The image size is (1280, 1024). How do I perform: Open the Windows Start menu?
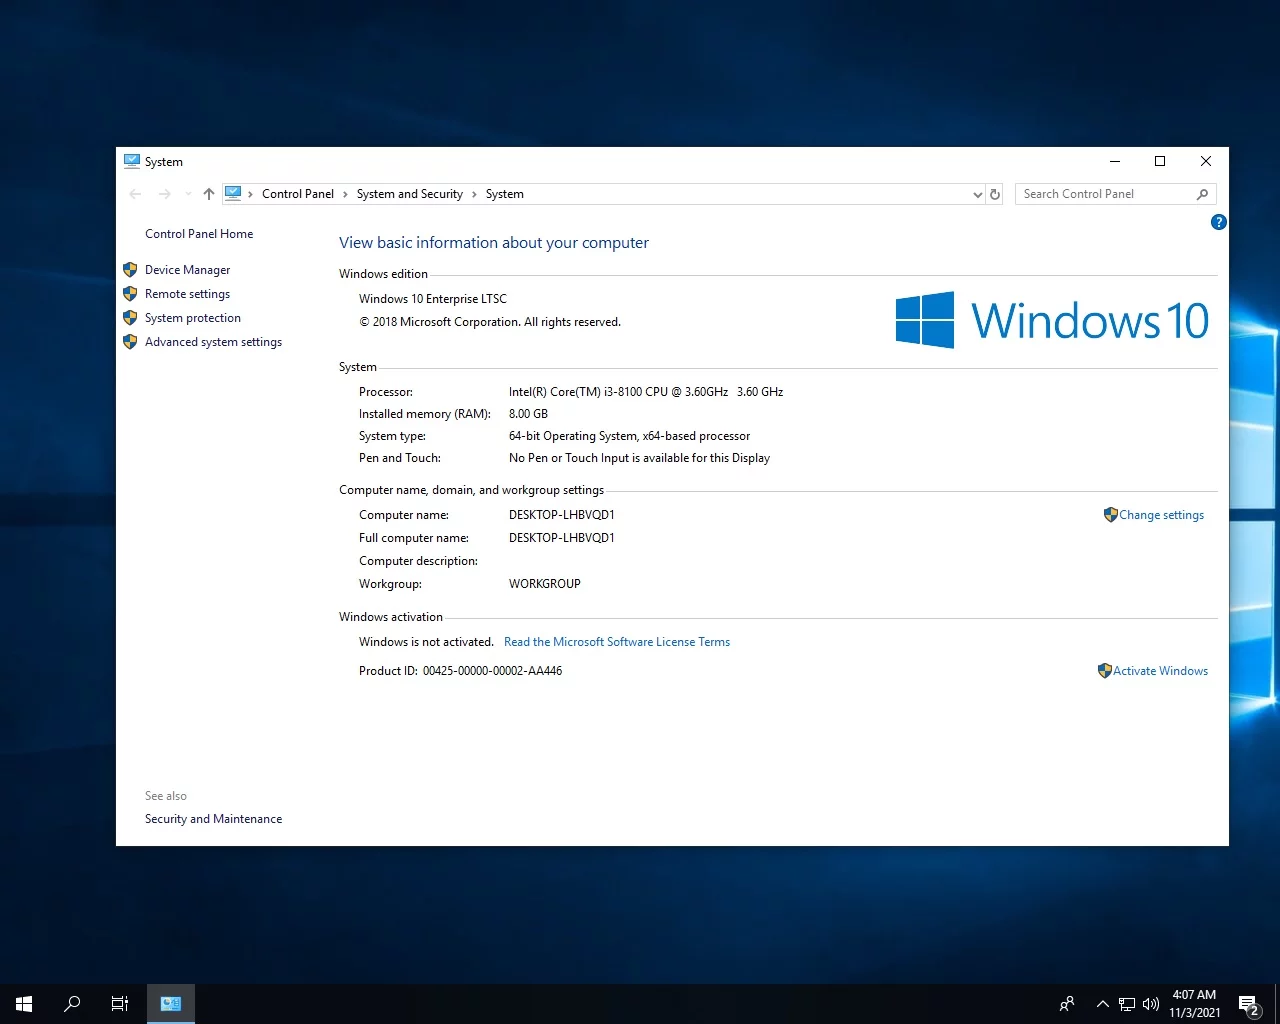[x=24, y=1004]
